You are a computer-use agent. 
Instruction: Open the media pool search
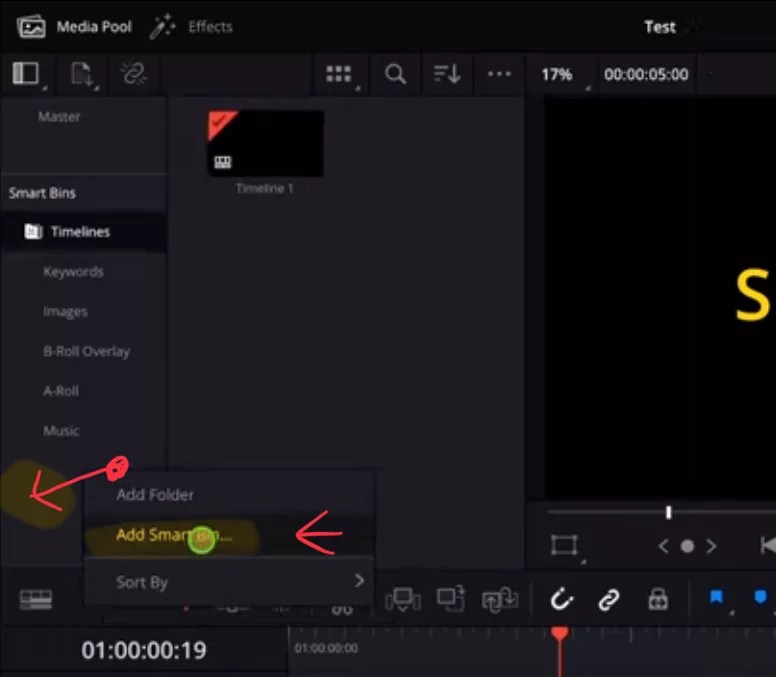click(395, 74)
